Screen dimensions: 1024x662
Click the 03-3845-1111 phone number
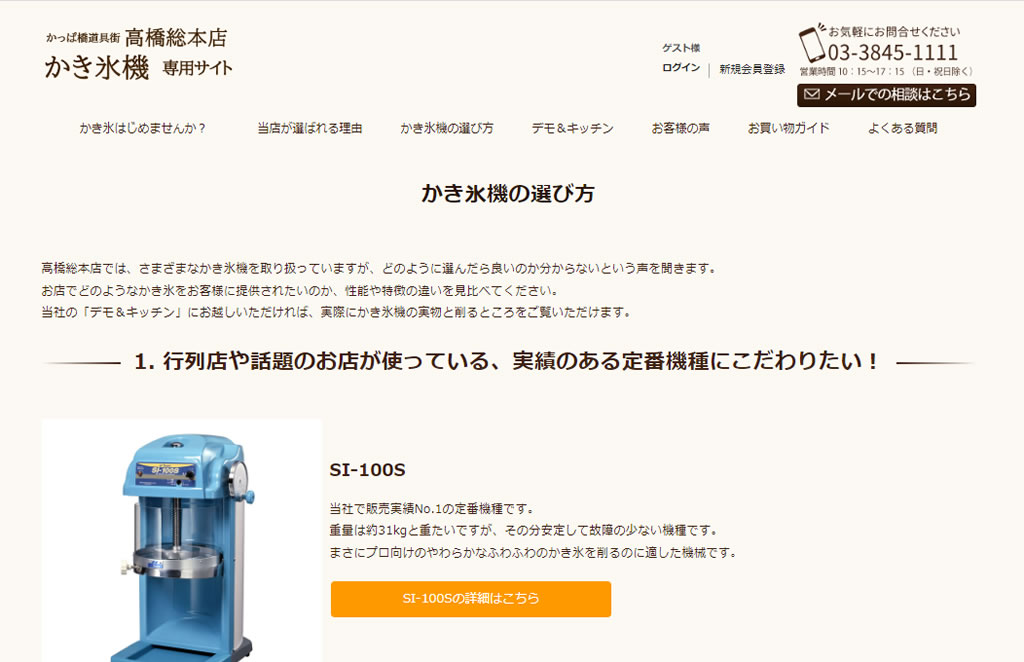coord(893,52)
